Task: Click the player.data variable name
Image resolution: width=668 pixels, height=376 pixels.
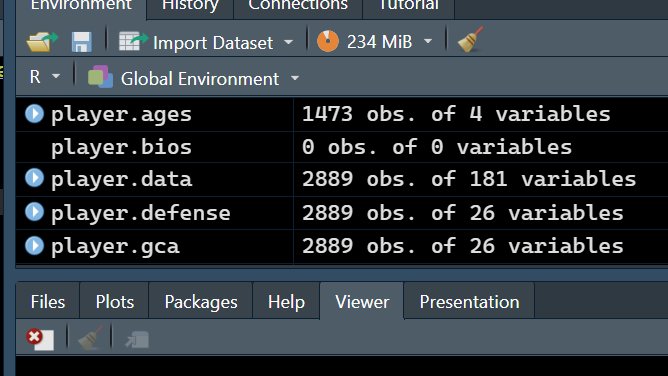Action: click(x=121, y=179)
